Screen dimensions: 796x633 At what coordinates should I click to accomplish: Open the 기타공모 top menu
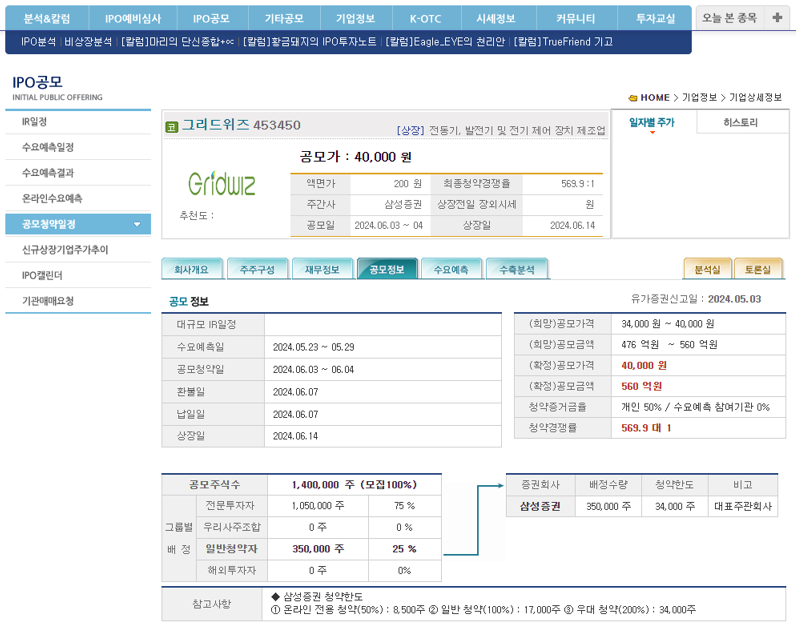tap(284, 19)
